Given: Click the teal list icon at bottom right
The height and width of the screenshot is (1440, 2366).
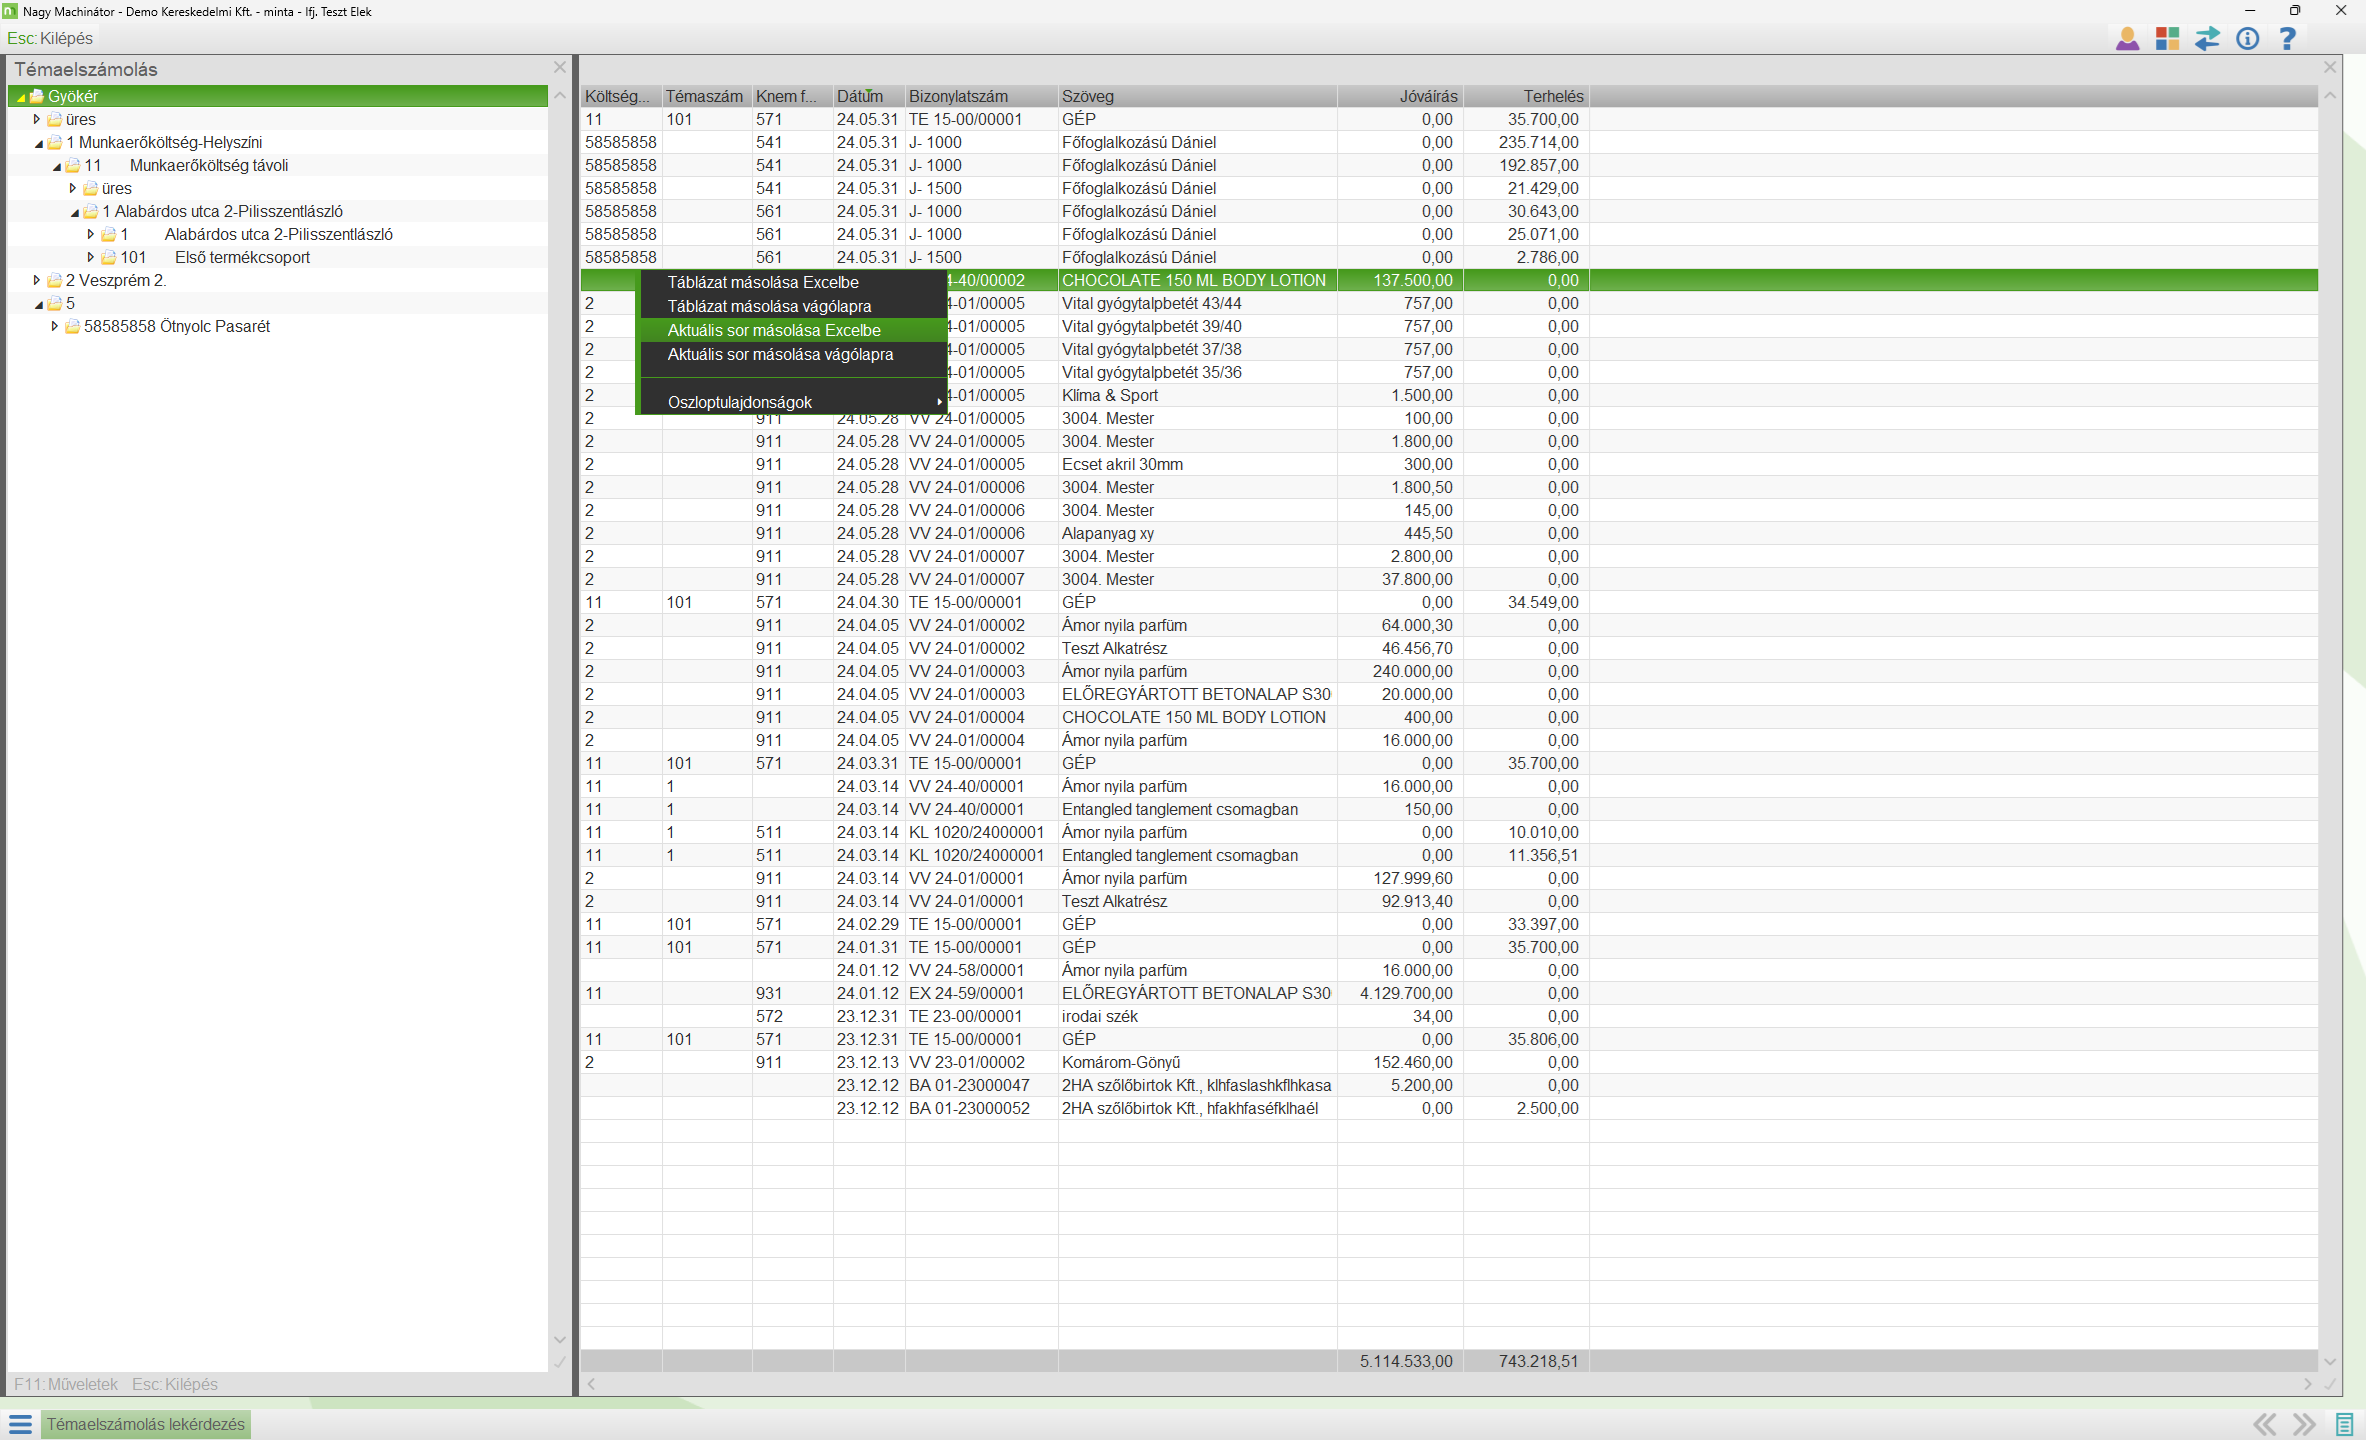Looking at the screenshot, I should pyautogui.click(x=2344, y=1424).
